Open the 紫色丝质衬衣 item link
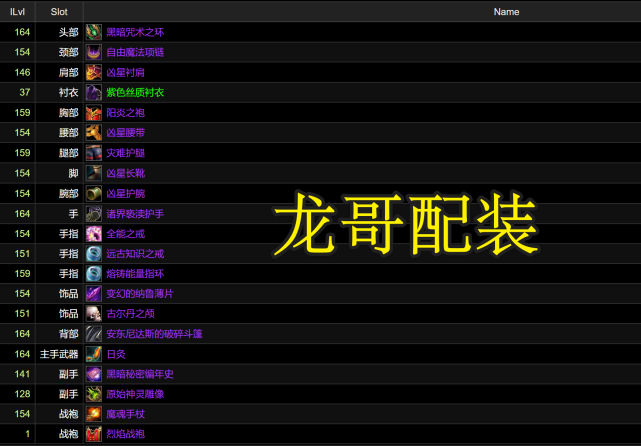641x446 pixels. 136,92
